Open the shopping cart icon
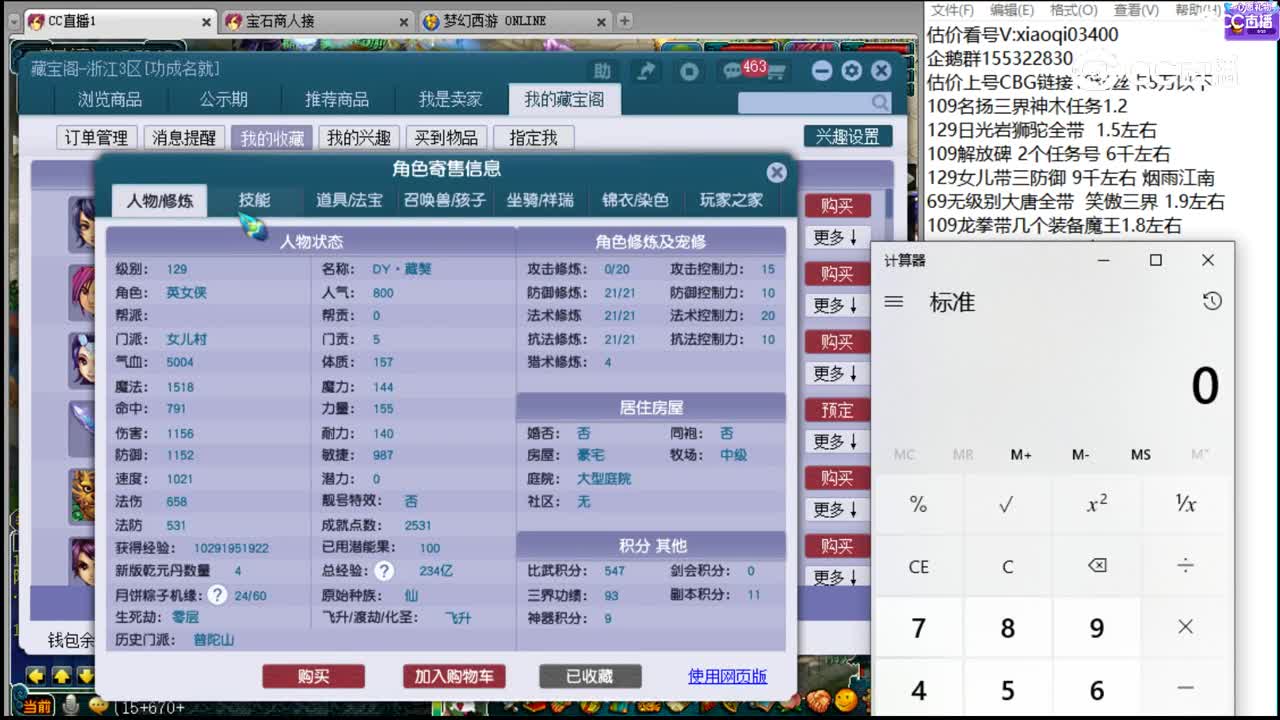Image resolution: width=1280 pixels, height=720 pixels. click(776, 72)
